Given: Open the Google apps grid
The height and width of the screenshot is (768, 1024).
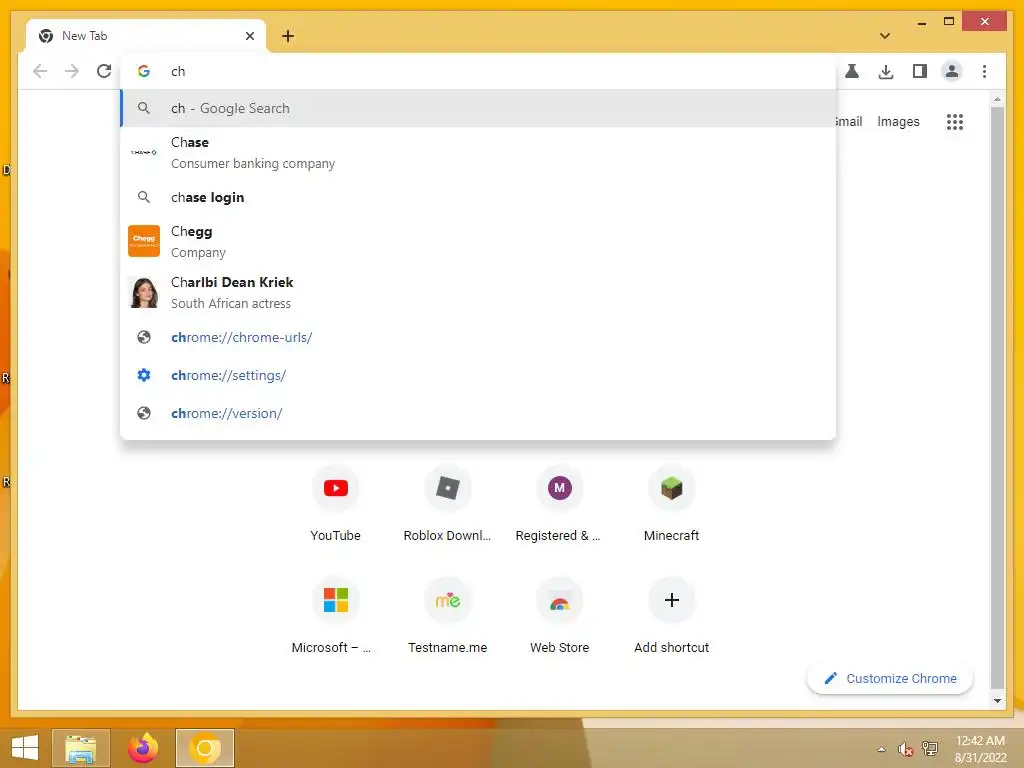Looking at the screenshot, I should point(955,121).
